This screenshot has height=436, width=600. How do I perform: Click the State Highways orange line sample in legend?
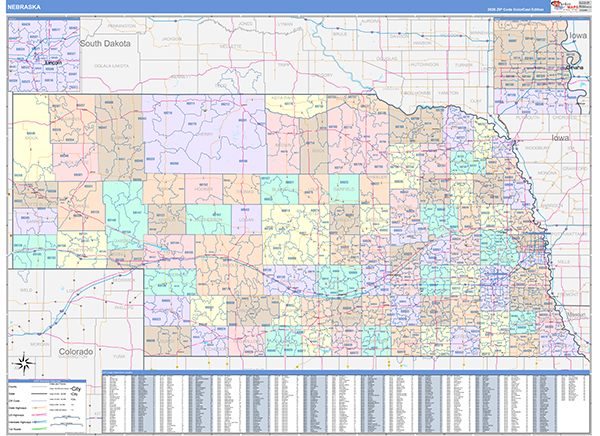pos(37,408)
